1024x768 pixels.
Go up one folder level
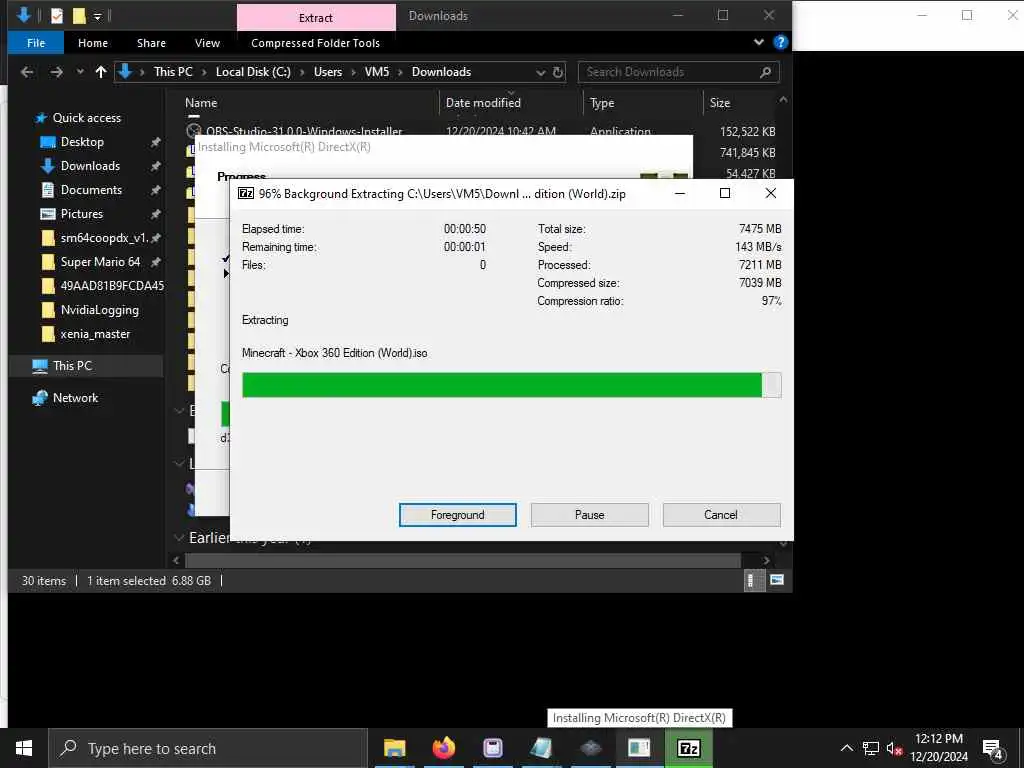101,72
